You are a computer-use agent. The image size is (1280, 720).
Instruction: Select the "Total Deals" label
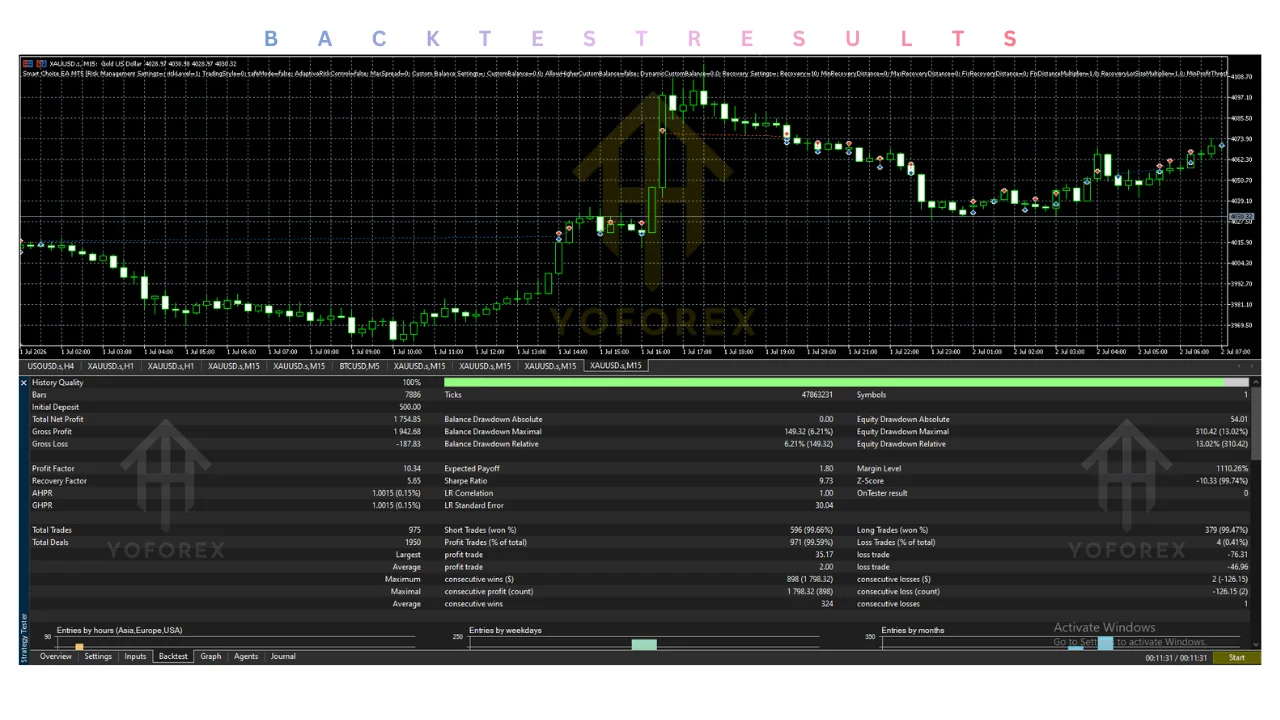point(52,542)
